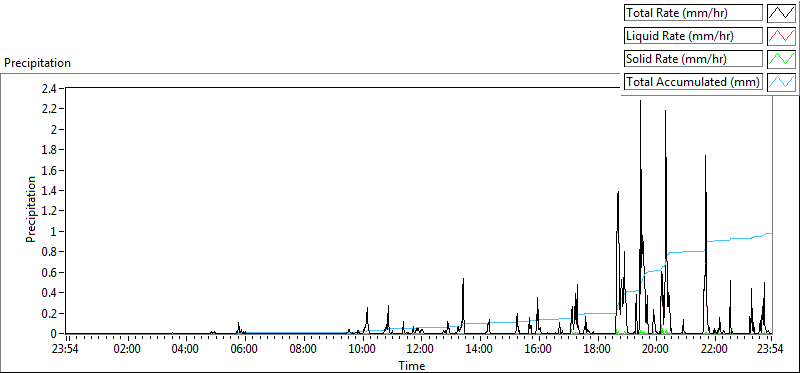Click the Precipitation chart title above the graph
Viewport: 800px width, 373px height.
[37, 63]
